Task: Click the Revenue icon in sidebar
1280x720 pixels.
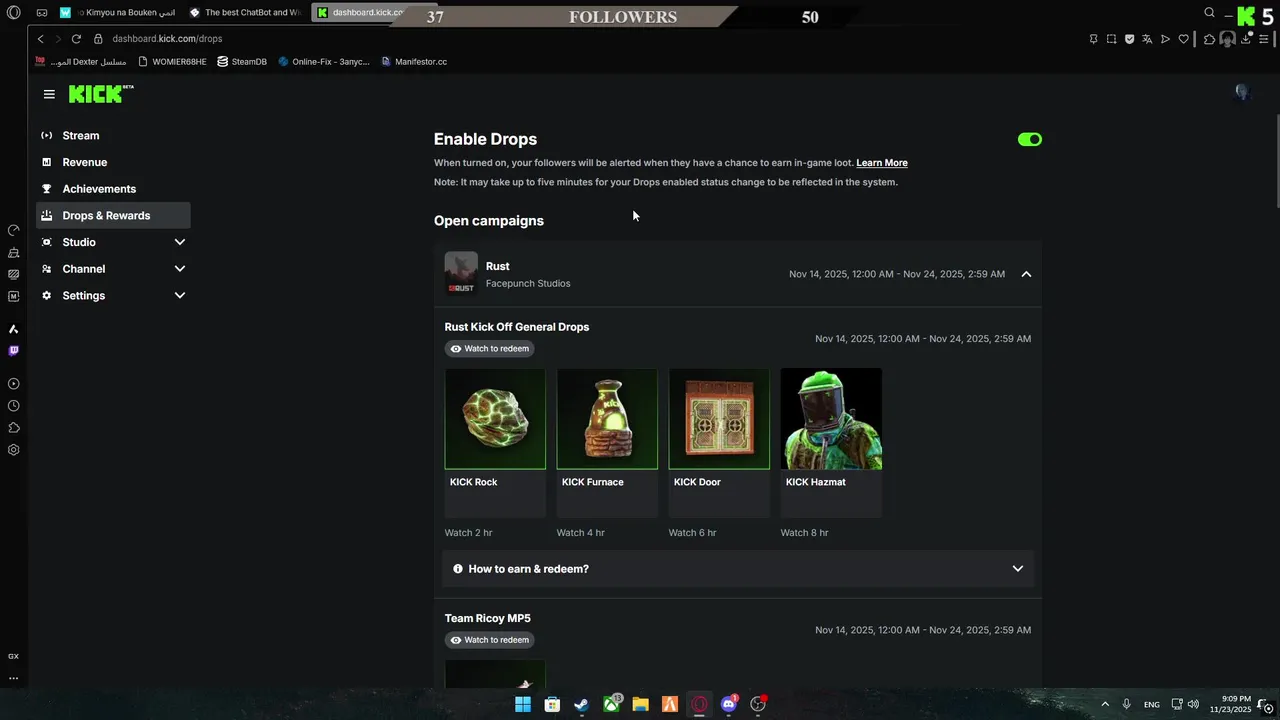Action: tap(46, 162)
